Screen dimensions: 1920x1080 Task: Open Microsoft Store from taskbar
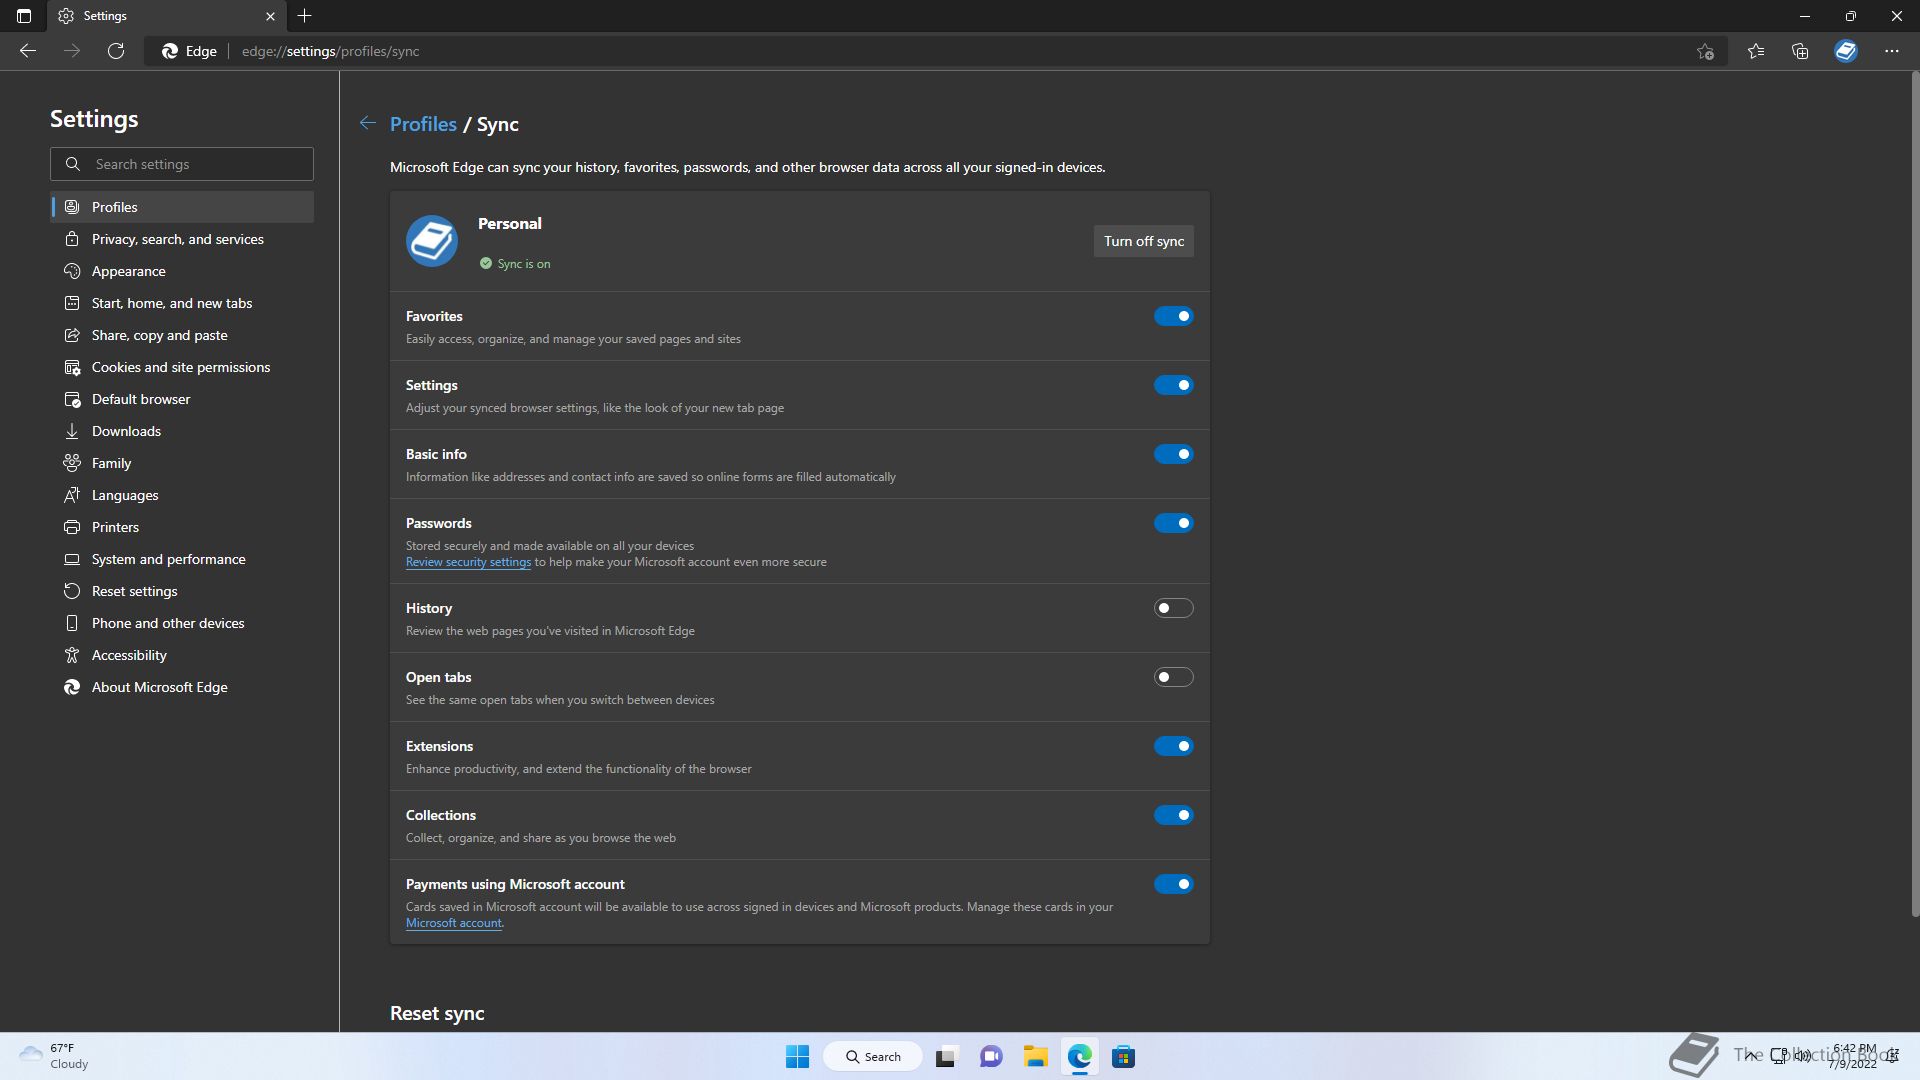point(1123,1057)
